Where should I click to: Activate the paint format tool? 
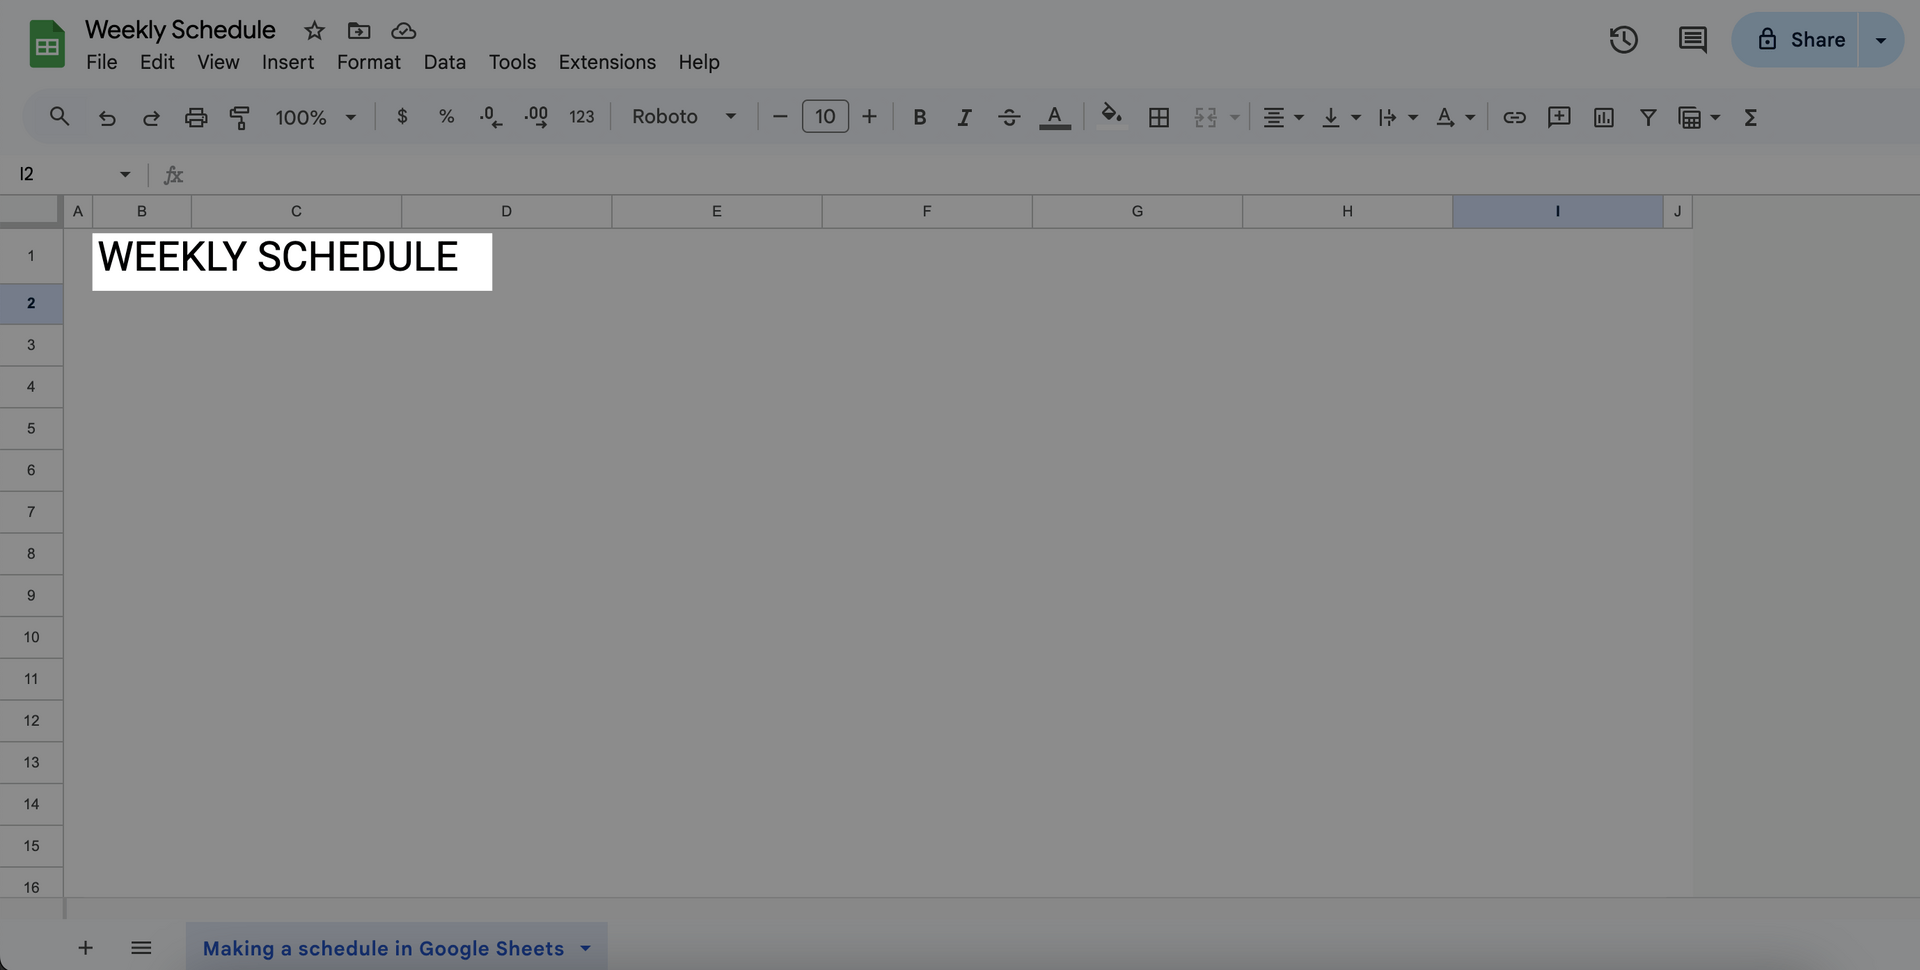240,118
